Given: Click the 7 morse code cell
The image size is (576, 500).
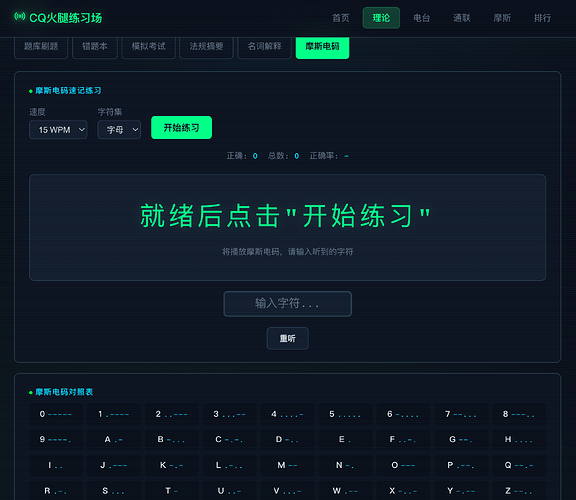Looking at the screenshot, I should pyautogui.click(x=461, y=414).
